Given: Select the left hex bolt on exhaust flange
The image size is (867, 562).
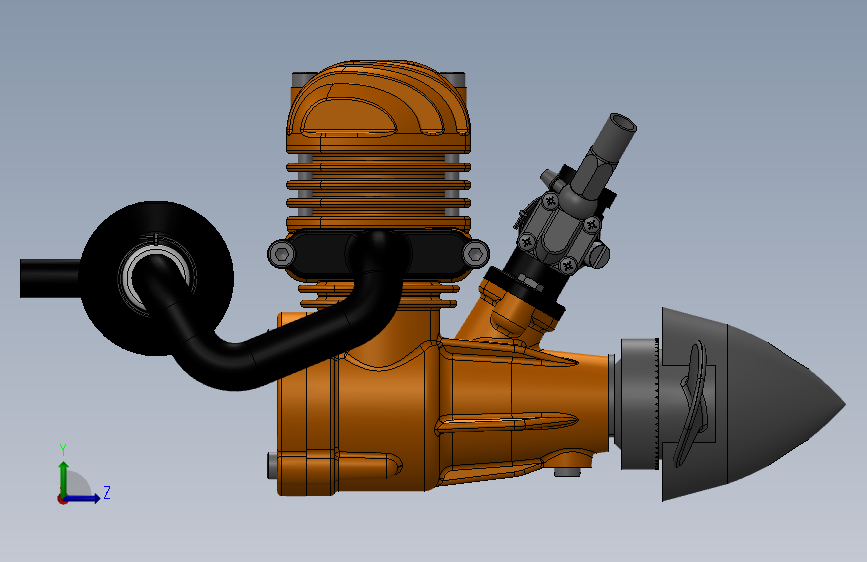Looking at the screenshot, I should (x=282, y=254).
